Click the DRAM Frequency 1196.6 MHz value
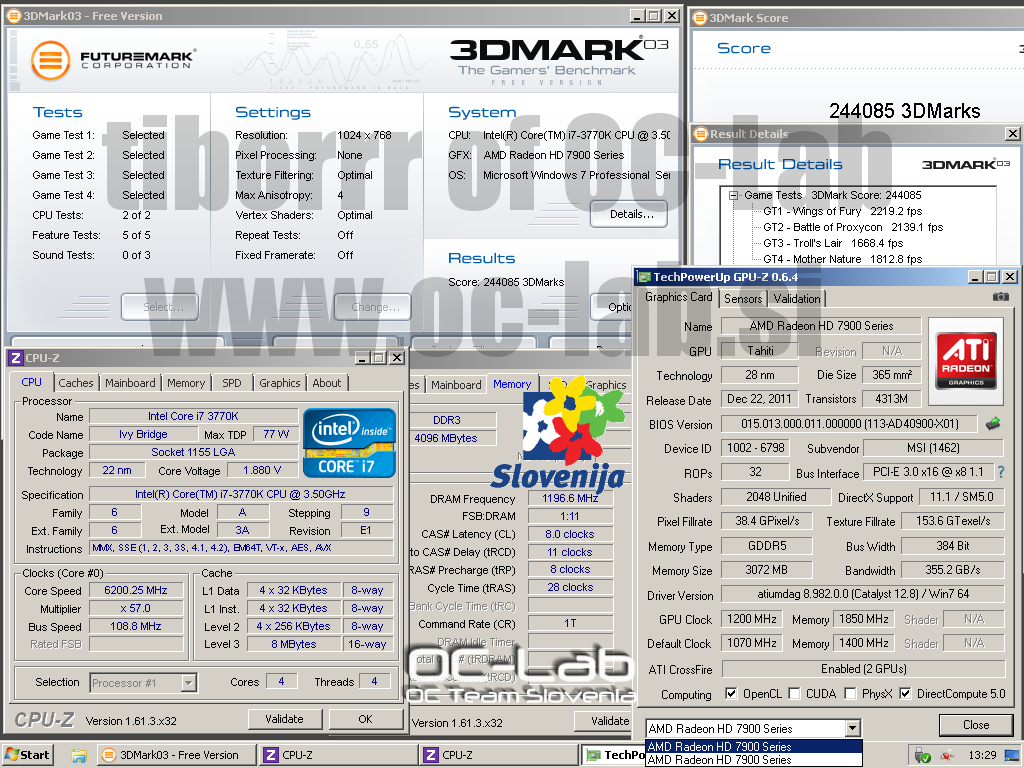Image resolution: width=1024 pixels, height=768 pixels. (570, 498)
